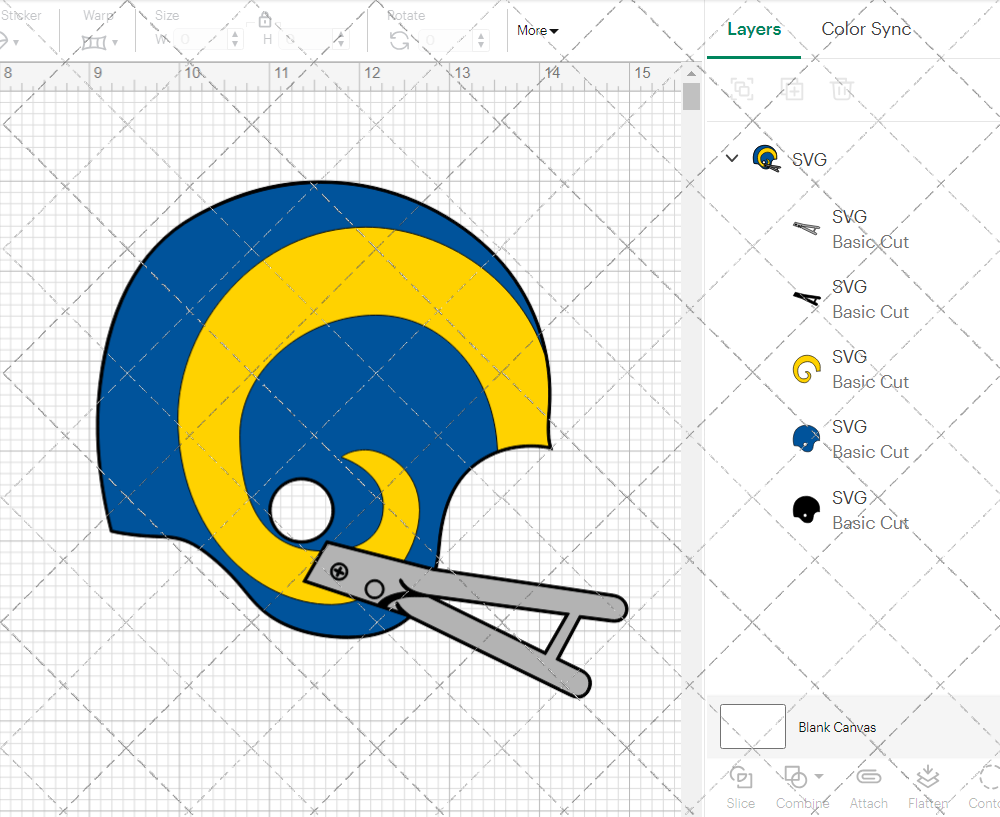Collapse the SVG group layer

(x=732, y=158)
